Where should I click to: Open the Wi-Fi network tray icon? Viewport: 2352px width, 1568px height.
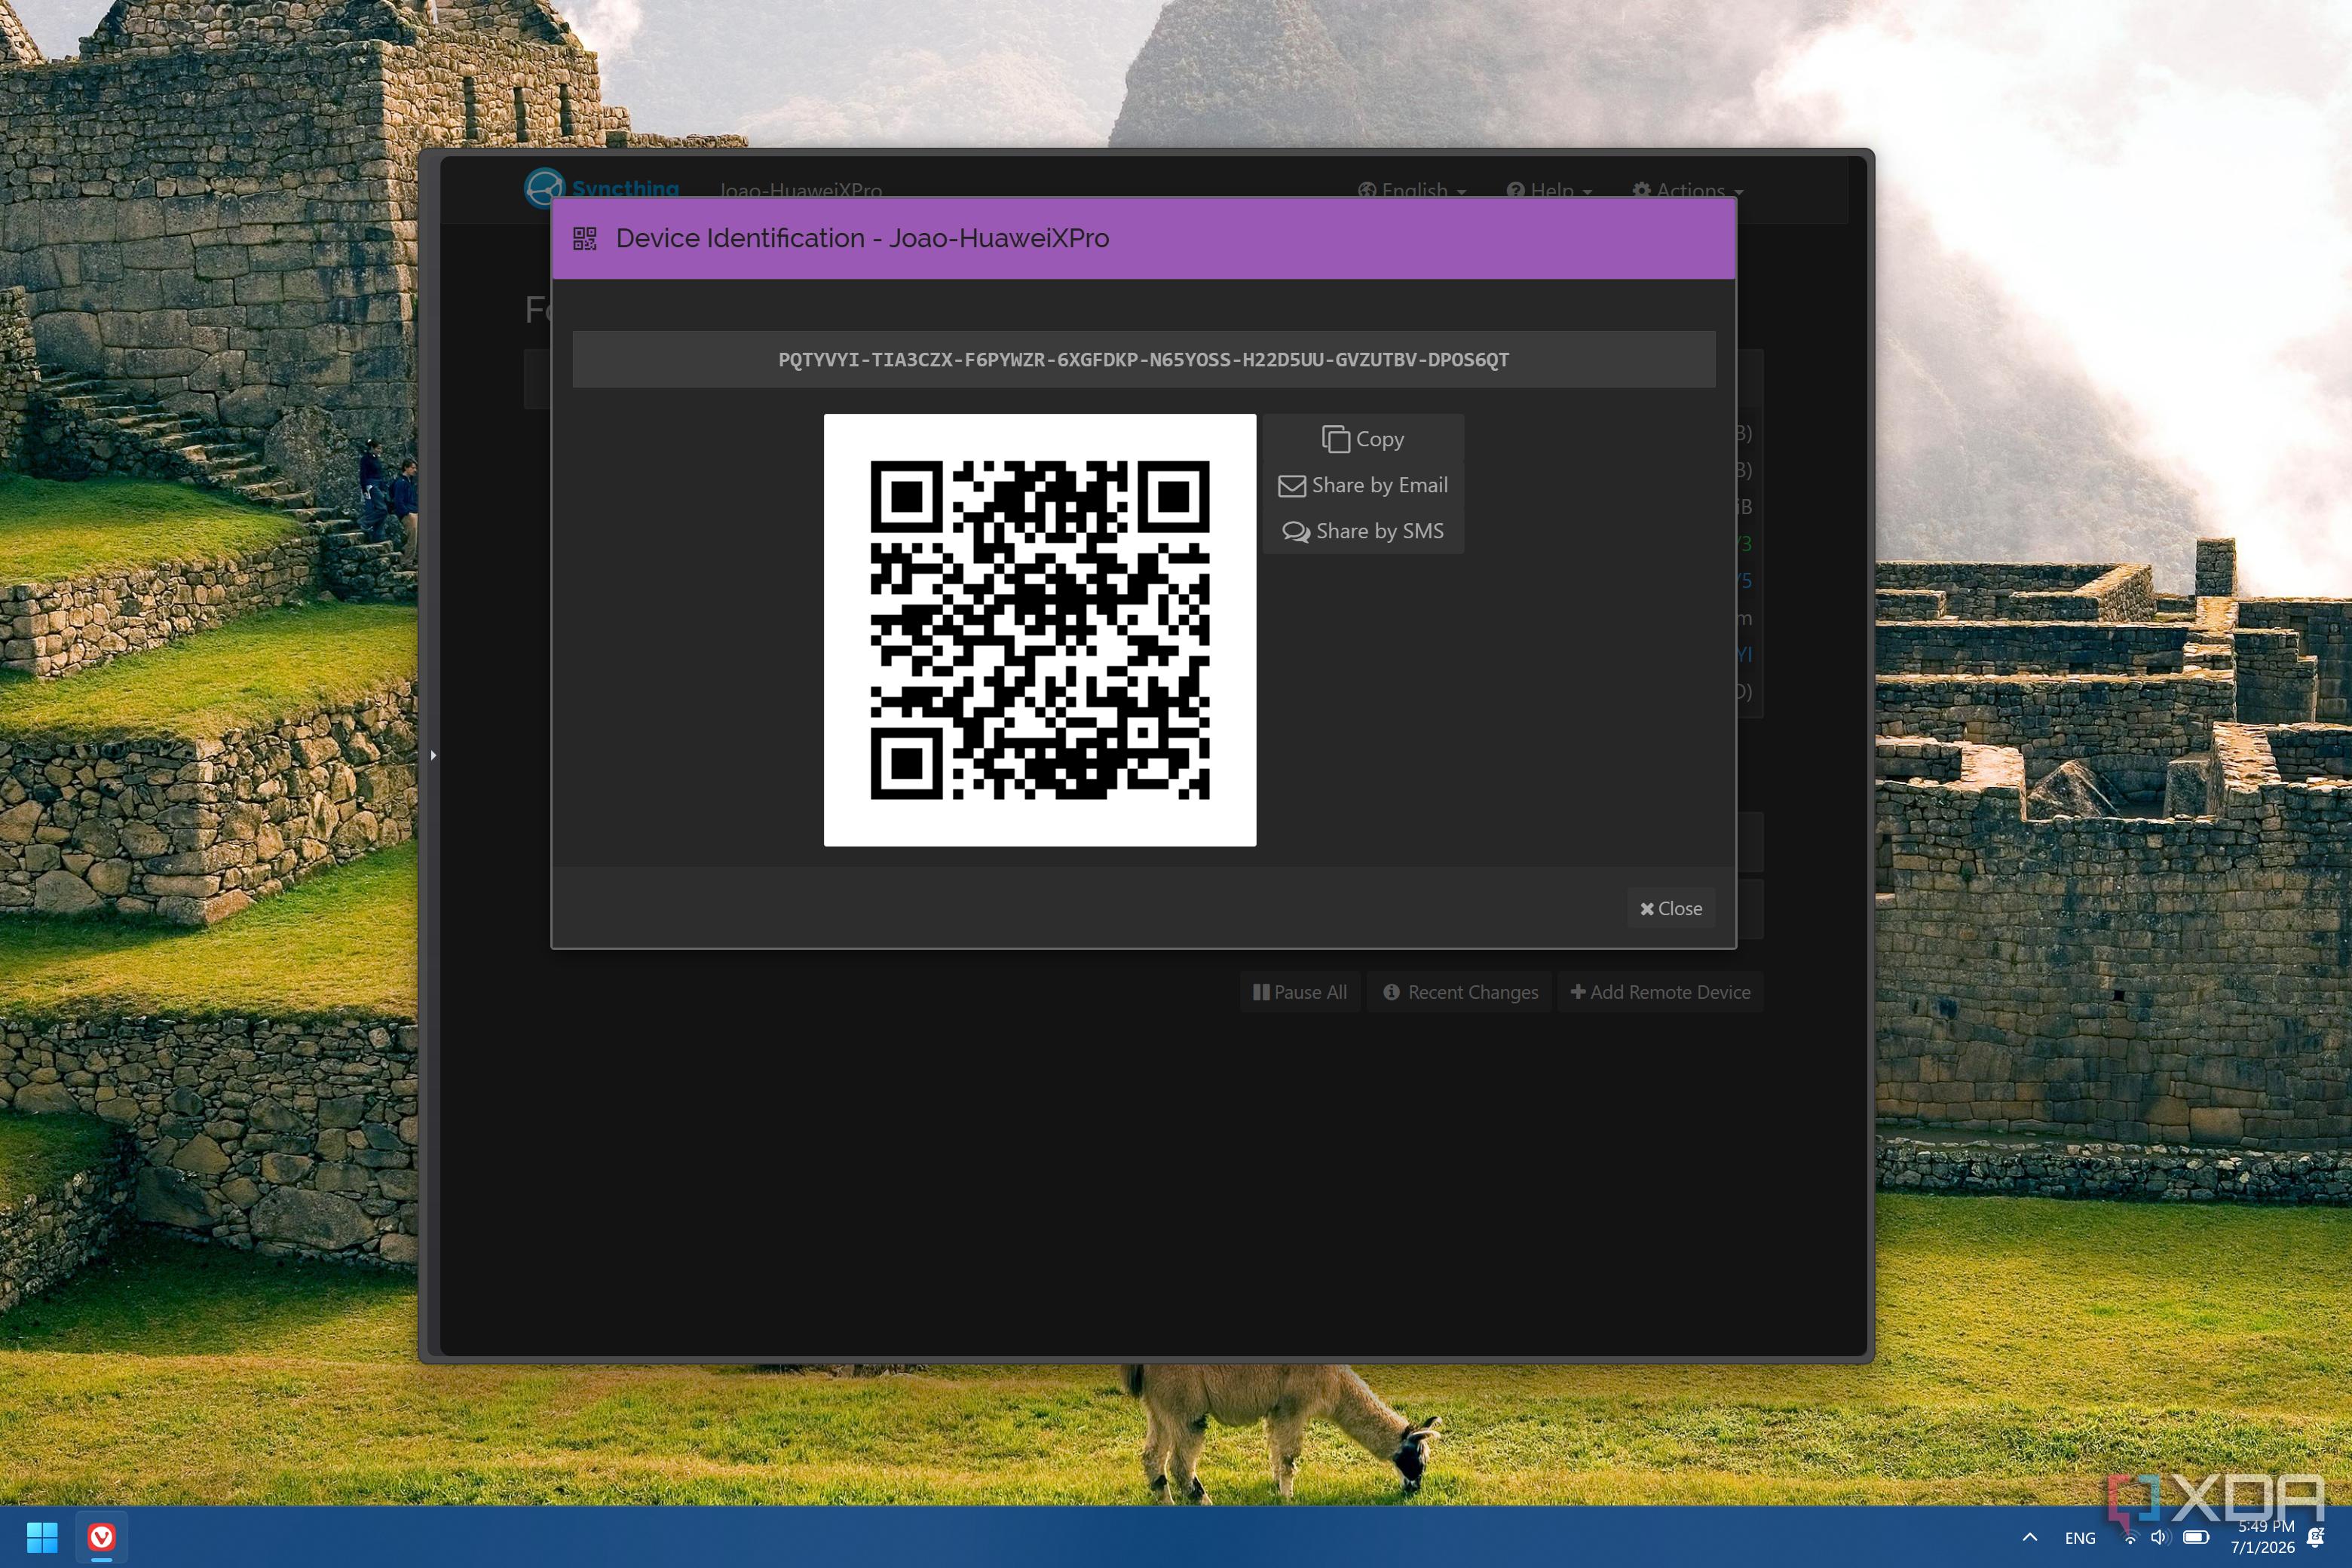(2130, 1538)
